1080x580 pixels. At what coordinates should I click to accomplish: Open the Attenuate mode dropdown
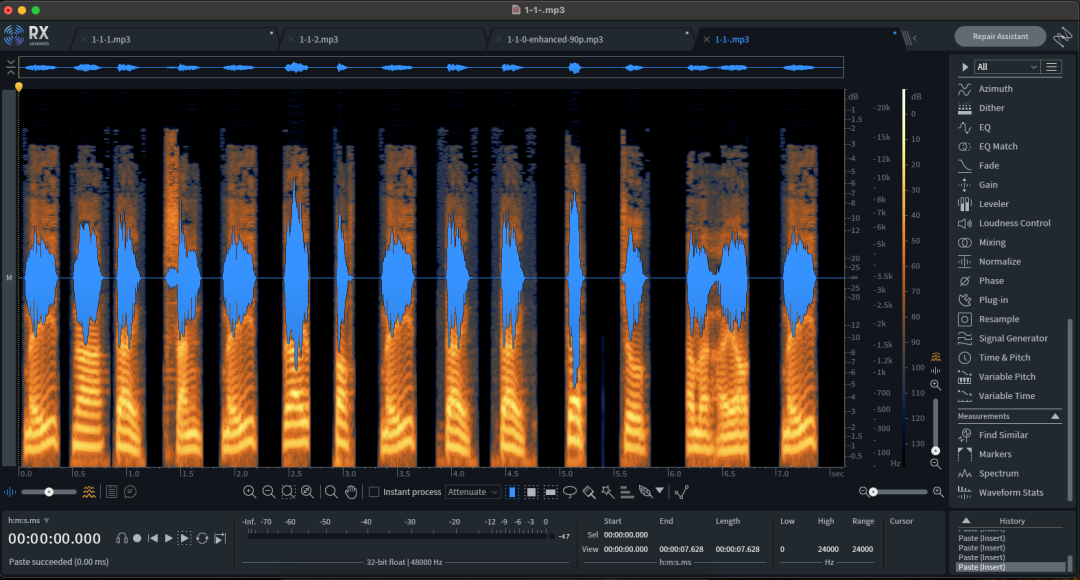tap(472, 492)
